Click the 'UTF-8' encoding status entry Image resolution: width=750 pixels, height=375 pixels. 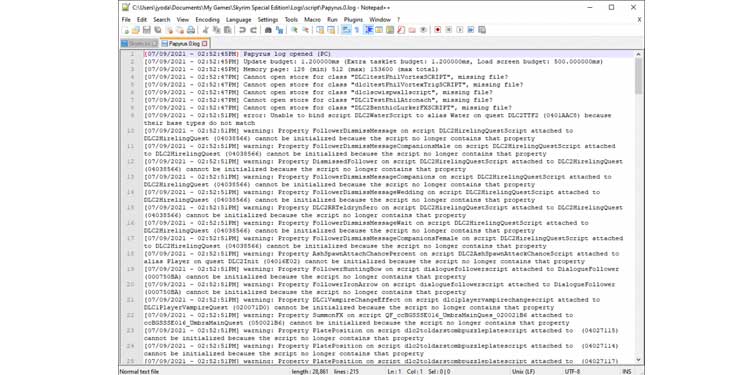coord(573,371)
